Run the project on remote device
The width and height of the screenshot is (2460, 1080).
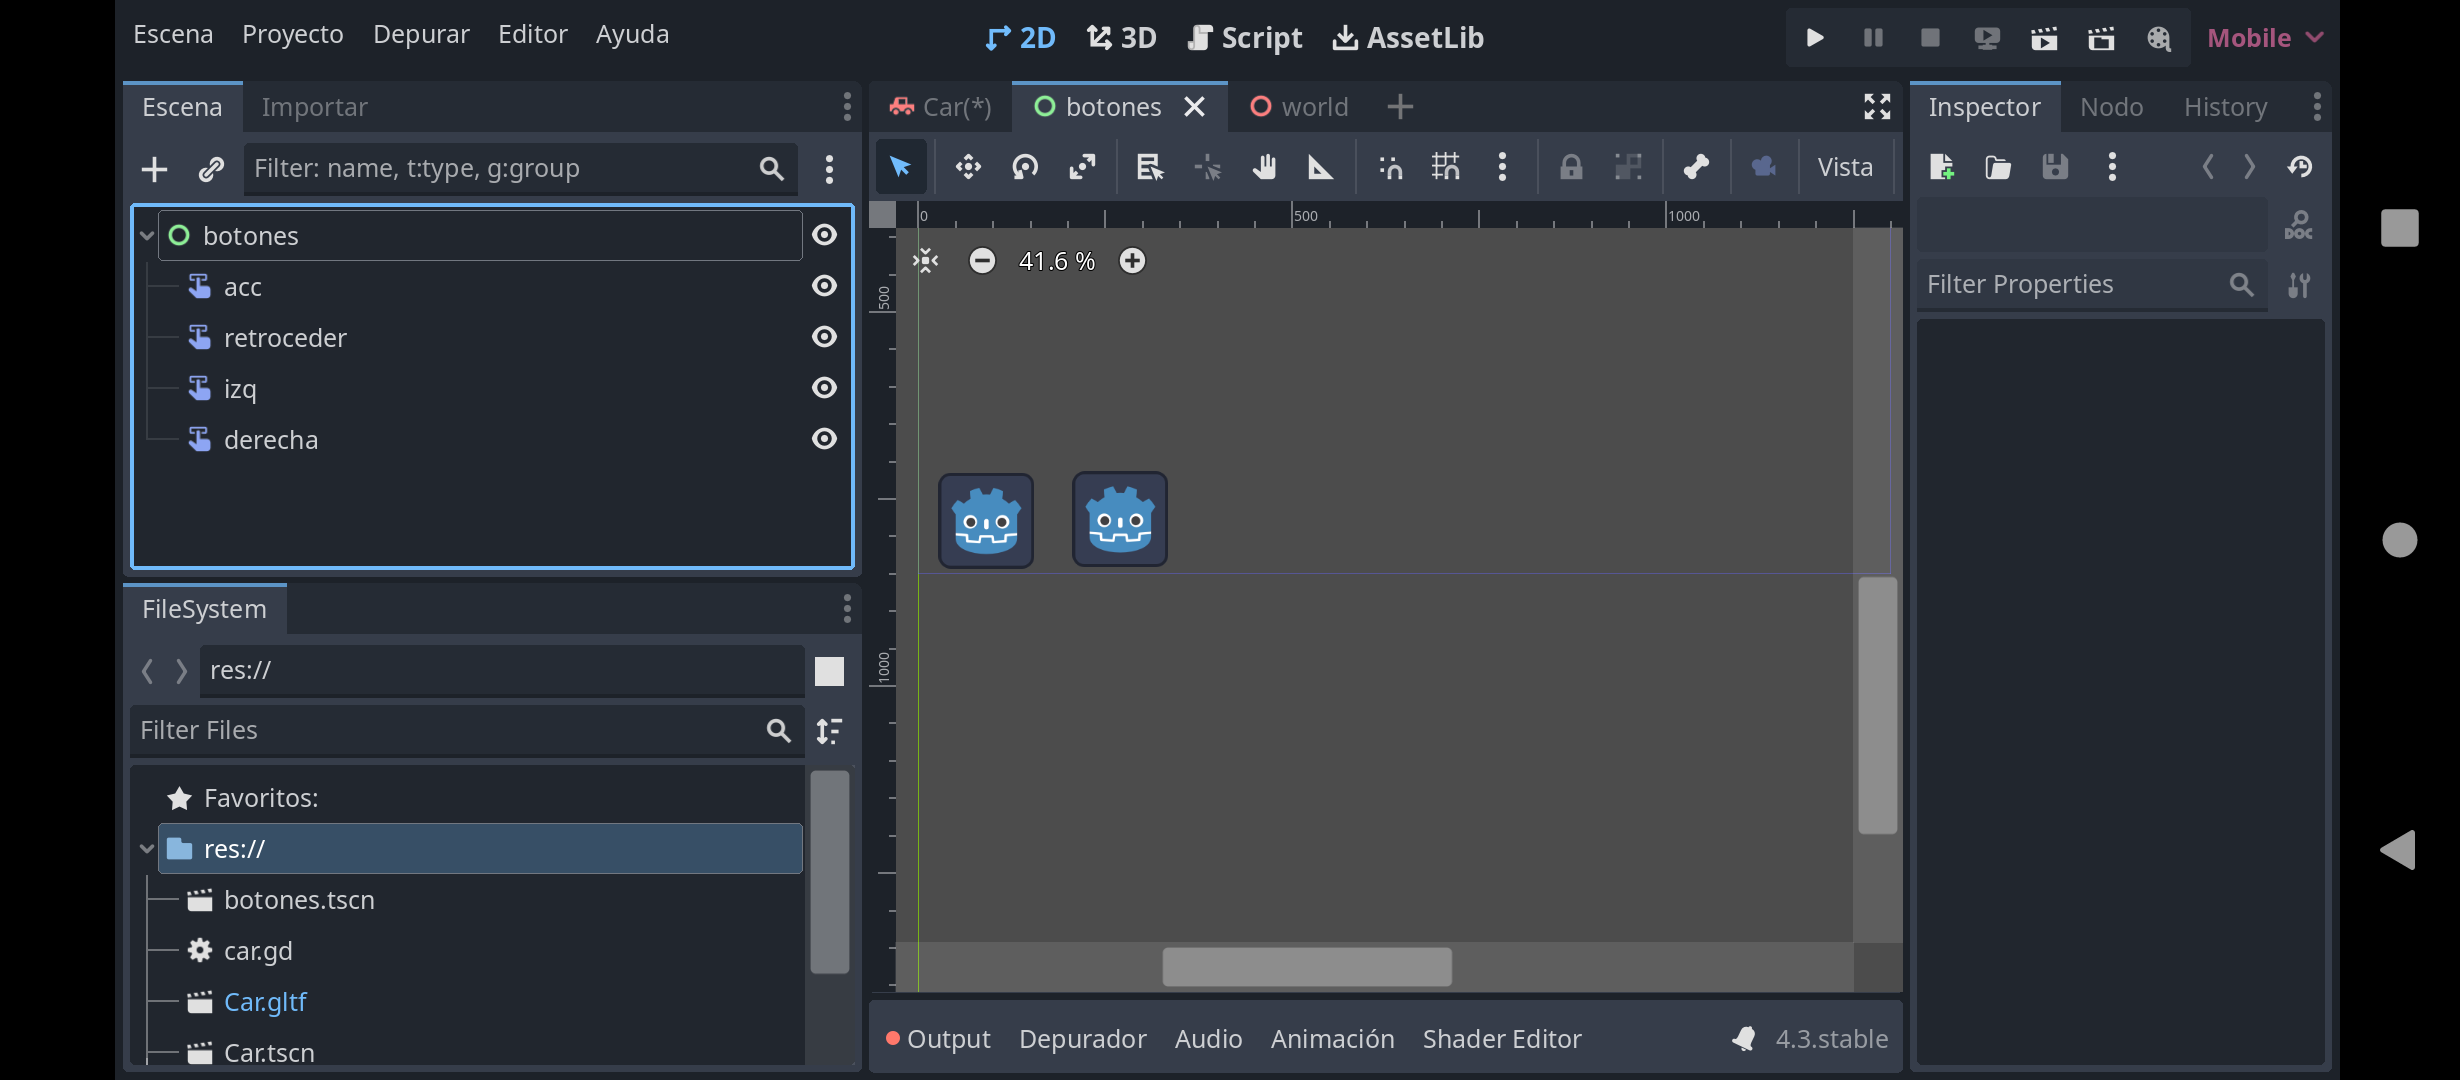pyautogui.click(x=1987, y=38)
